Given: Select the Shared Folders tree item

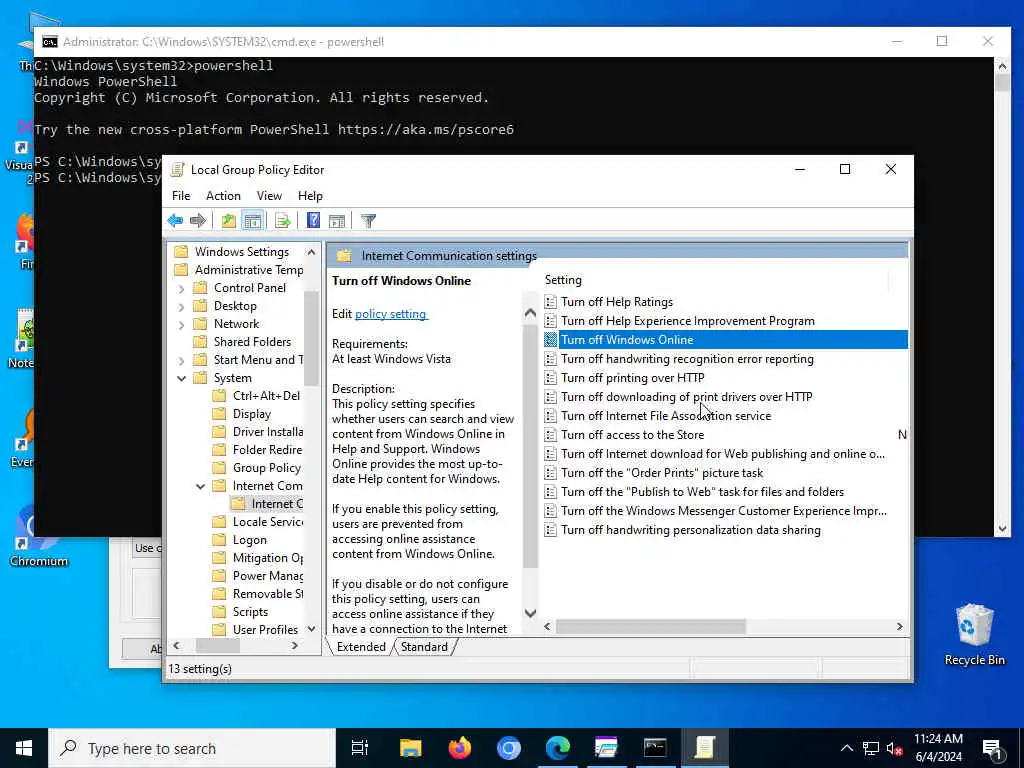Looking at the screenshot, I should click(252, 342).
